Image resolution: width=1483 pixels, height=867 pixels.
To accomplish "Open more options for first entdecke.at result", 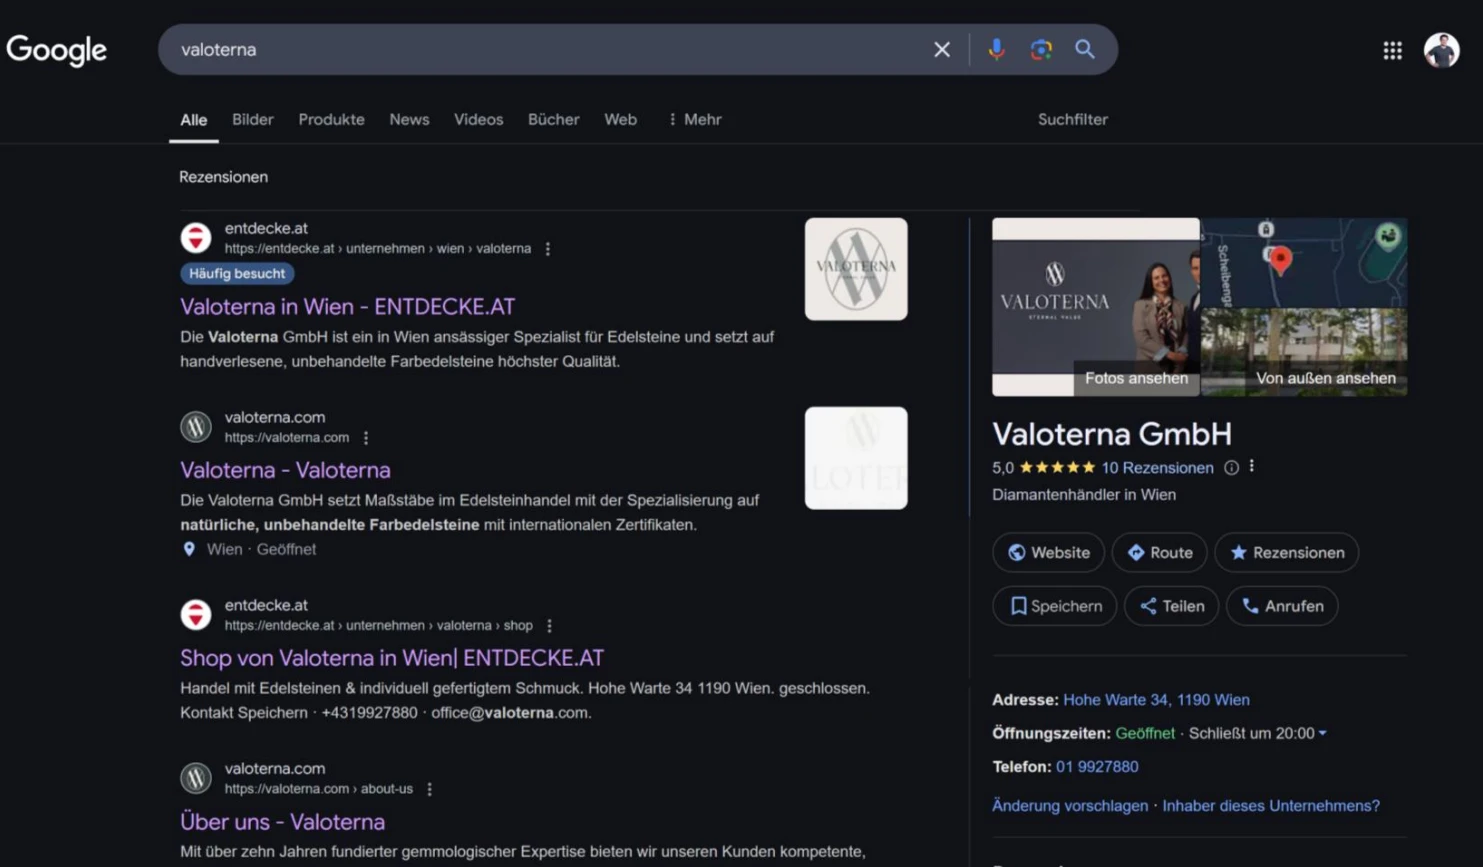I will coord(548,249).
